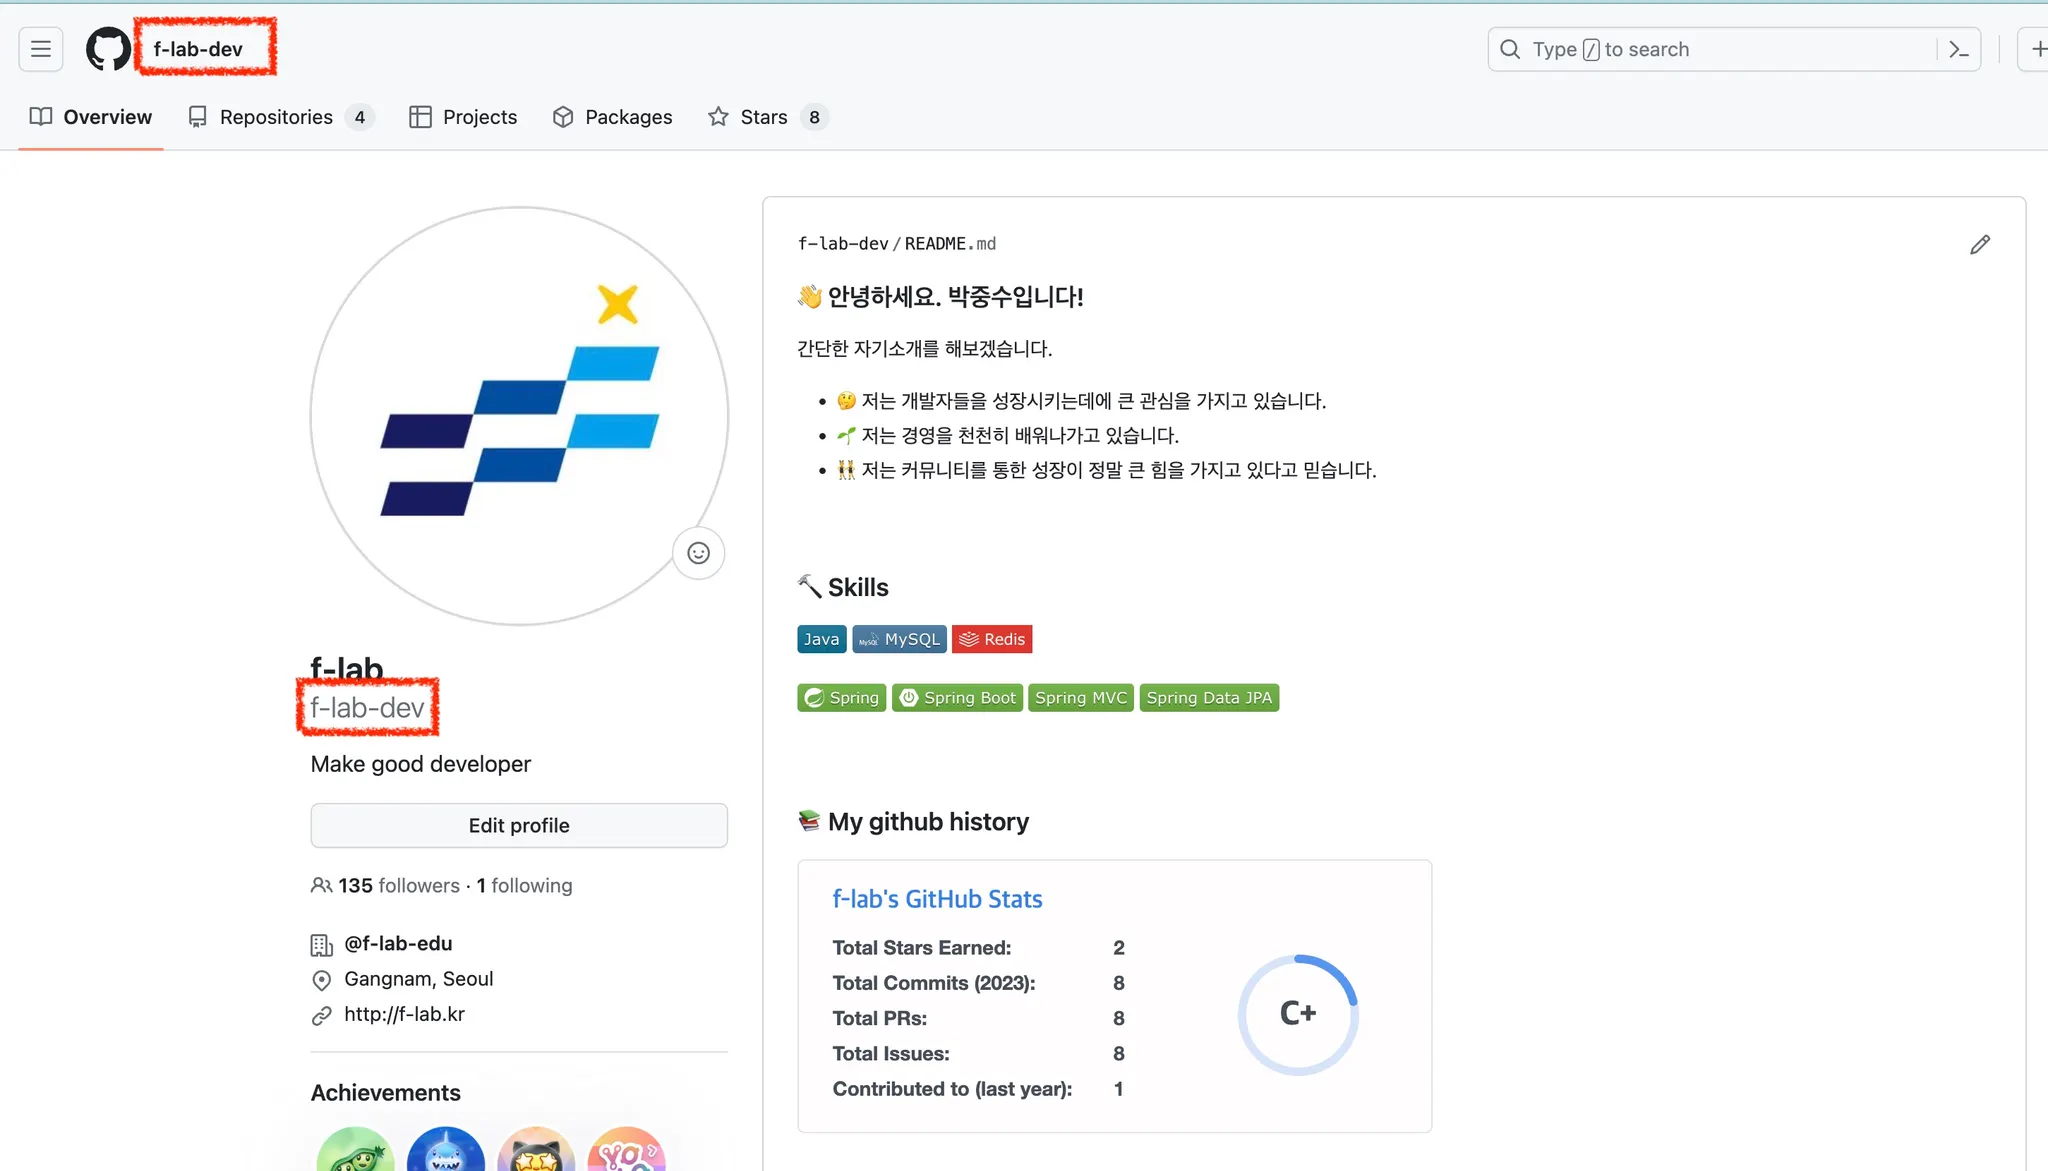The image size is (2048, 1171).
Task: Open the Overview tab
Action: [x=91, y=117]
